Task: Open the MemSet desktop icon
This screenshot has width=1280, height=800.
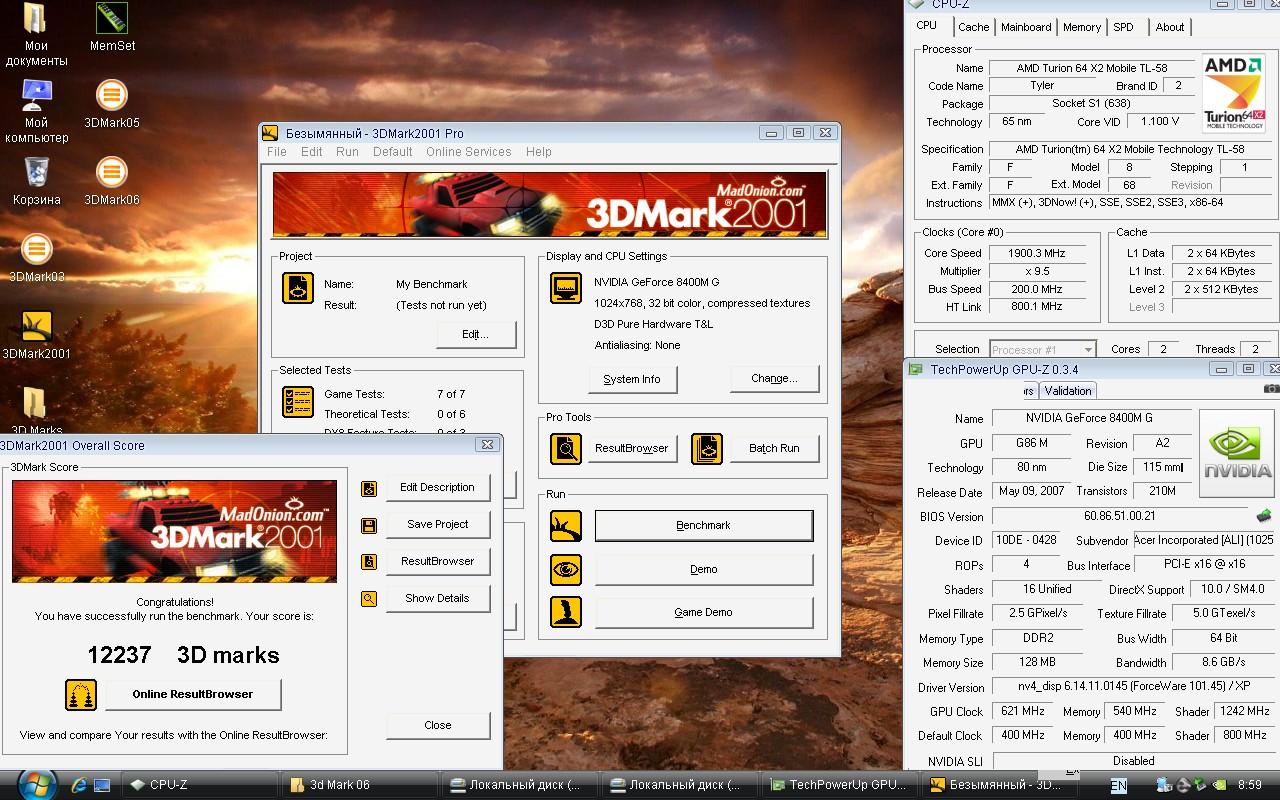Action: click(112, 26)
